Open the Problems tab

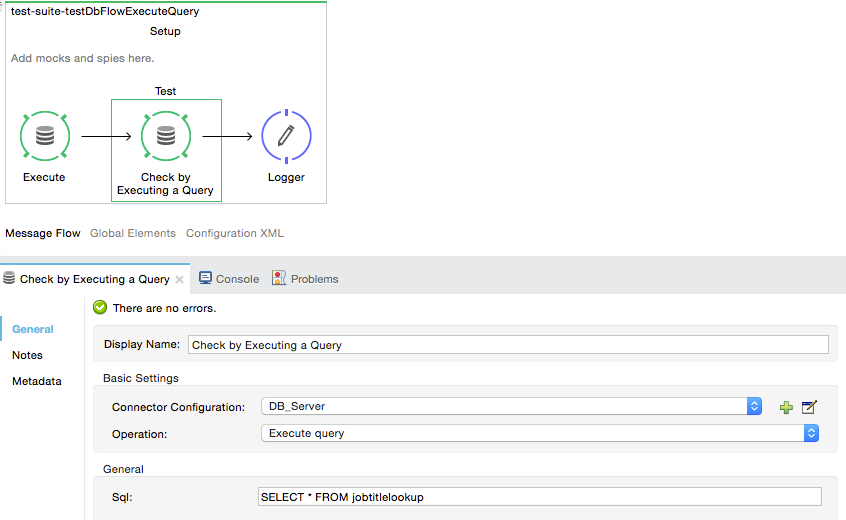[x=305, y=279]
